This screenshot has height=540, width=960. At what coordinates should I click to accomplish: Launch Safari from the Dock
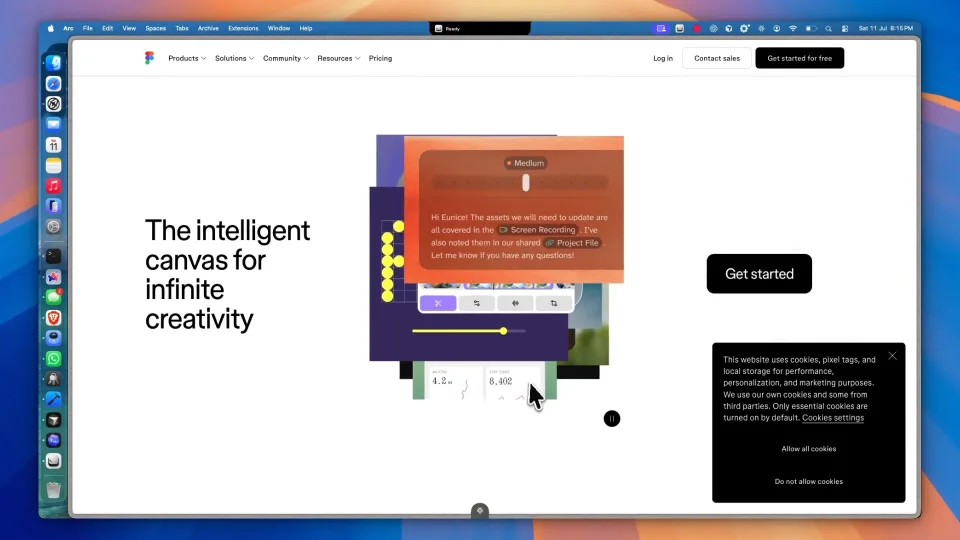click(x=54, y=84)
